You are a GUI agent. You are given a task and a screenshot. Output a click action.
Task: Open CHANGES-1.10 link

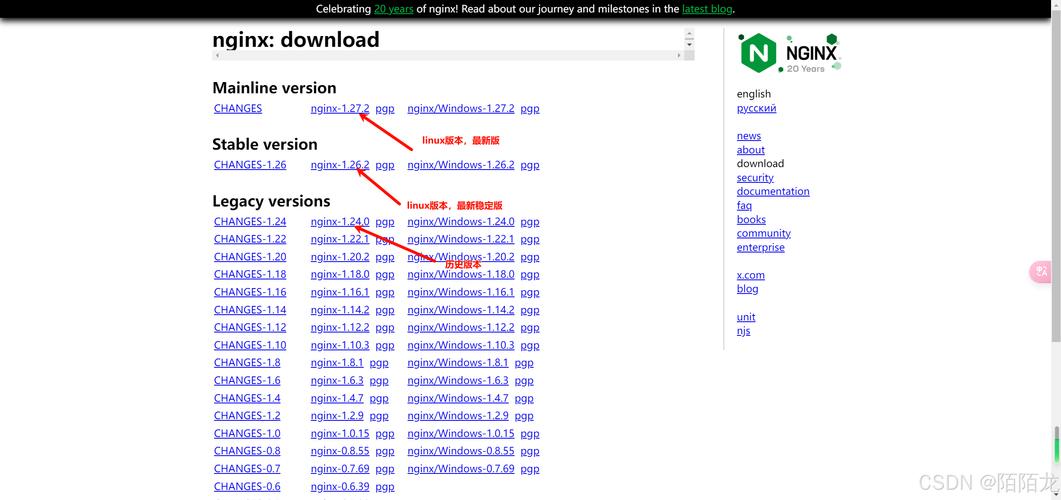pyautogui.click(x=250, y=345)
